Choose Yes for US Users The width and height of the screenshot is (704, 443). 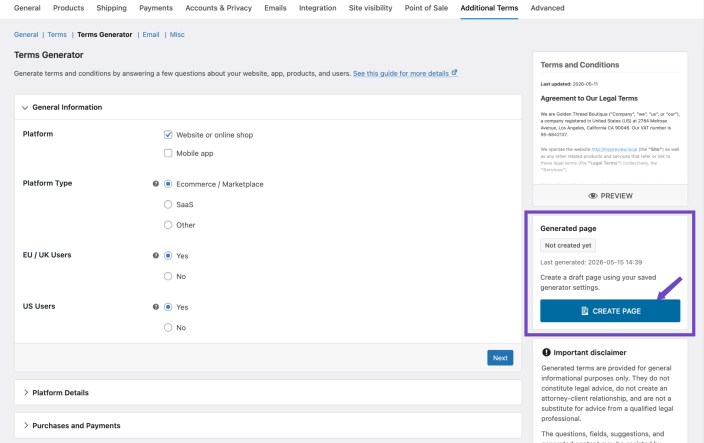click(x=168, y=307)
